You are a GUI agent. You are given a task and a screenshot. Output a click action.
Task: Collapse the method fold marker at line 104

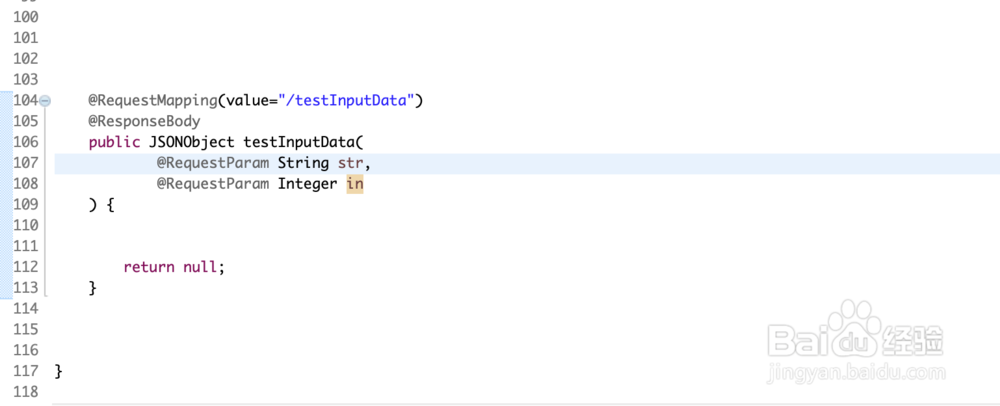pos(45,101)
